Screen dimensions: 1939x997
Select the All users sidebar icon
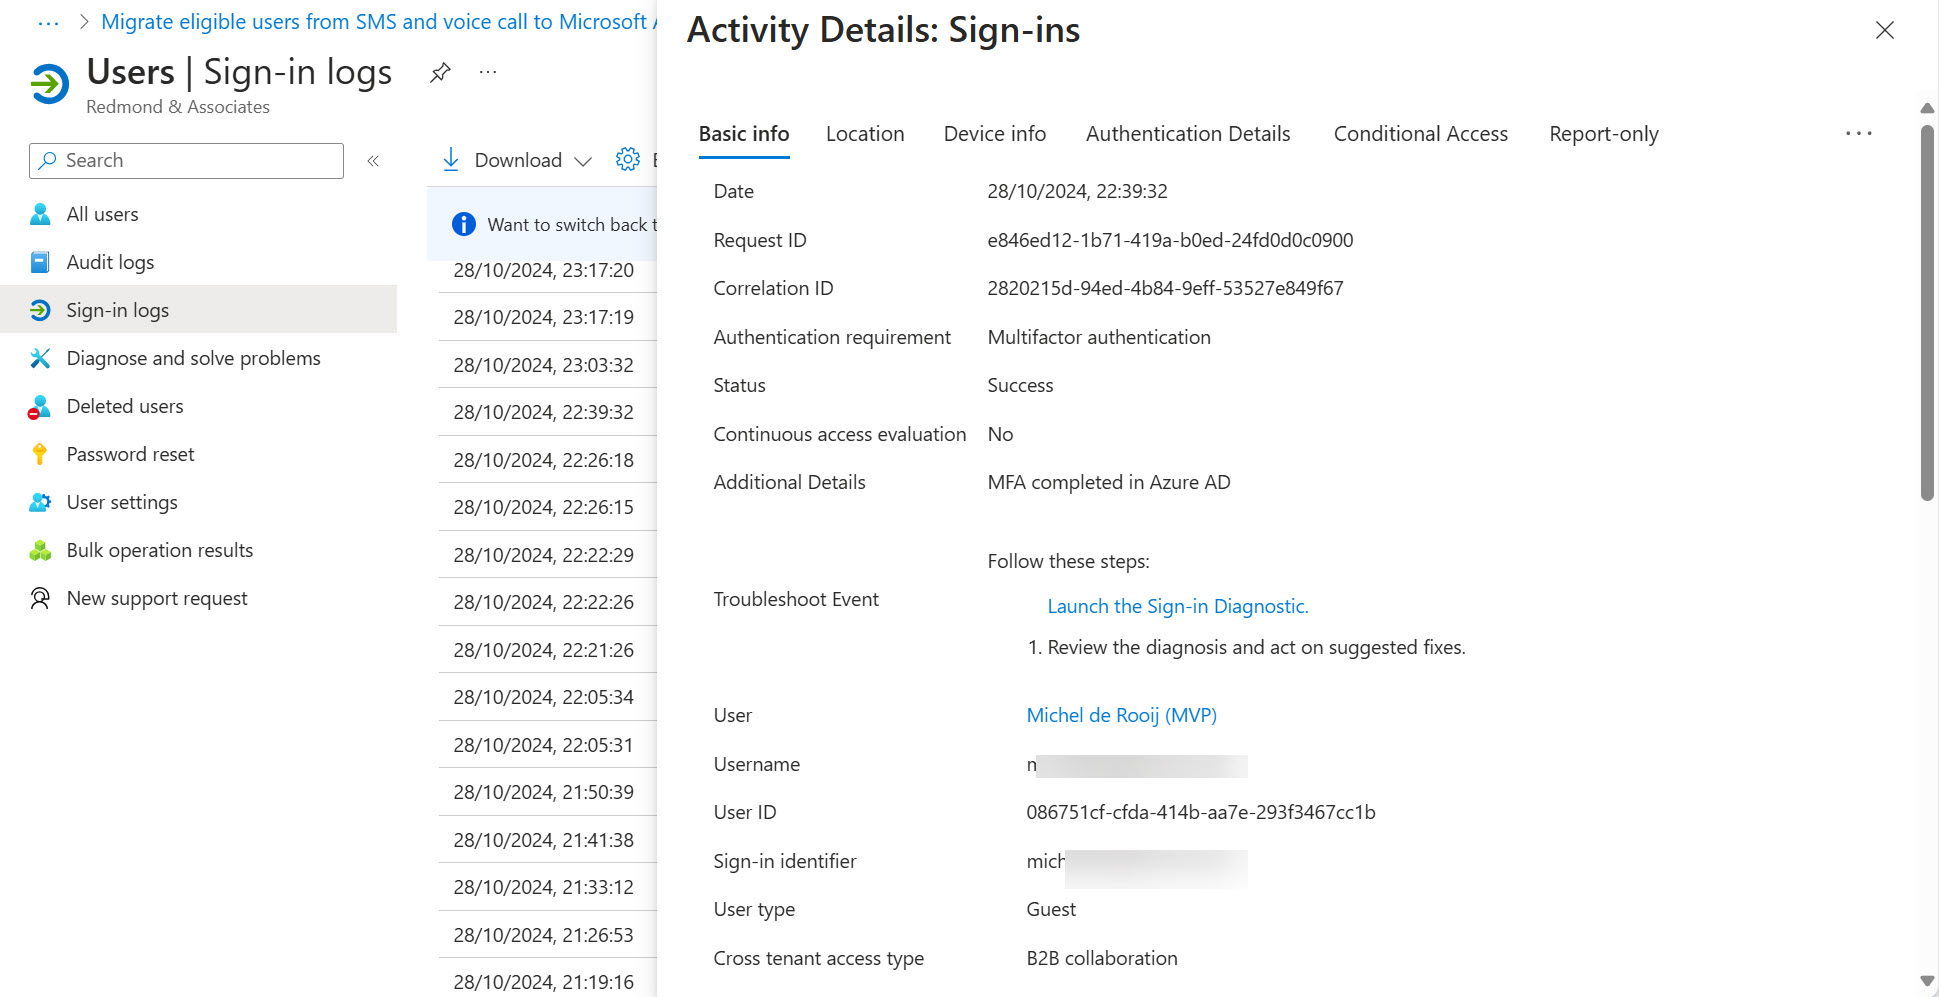tap(40, 214)
